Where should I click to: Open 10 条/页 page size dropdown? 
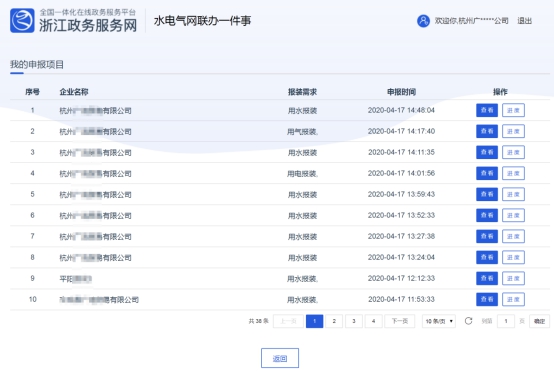click(x=439, y=321)
